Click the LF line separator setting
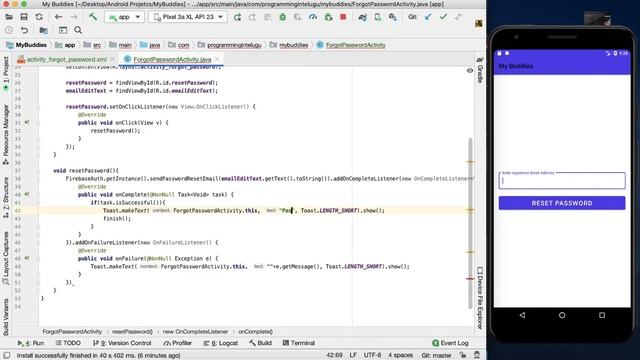The width and height of the screenshot is (640, 360). (353, 356)
